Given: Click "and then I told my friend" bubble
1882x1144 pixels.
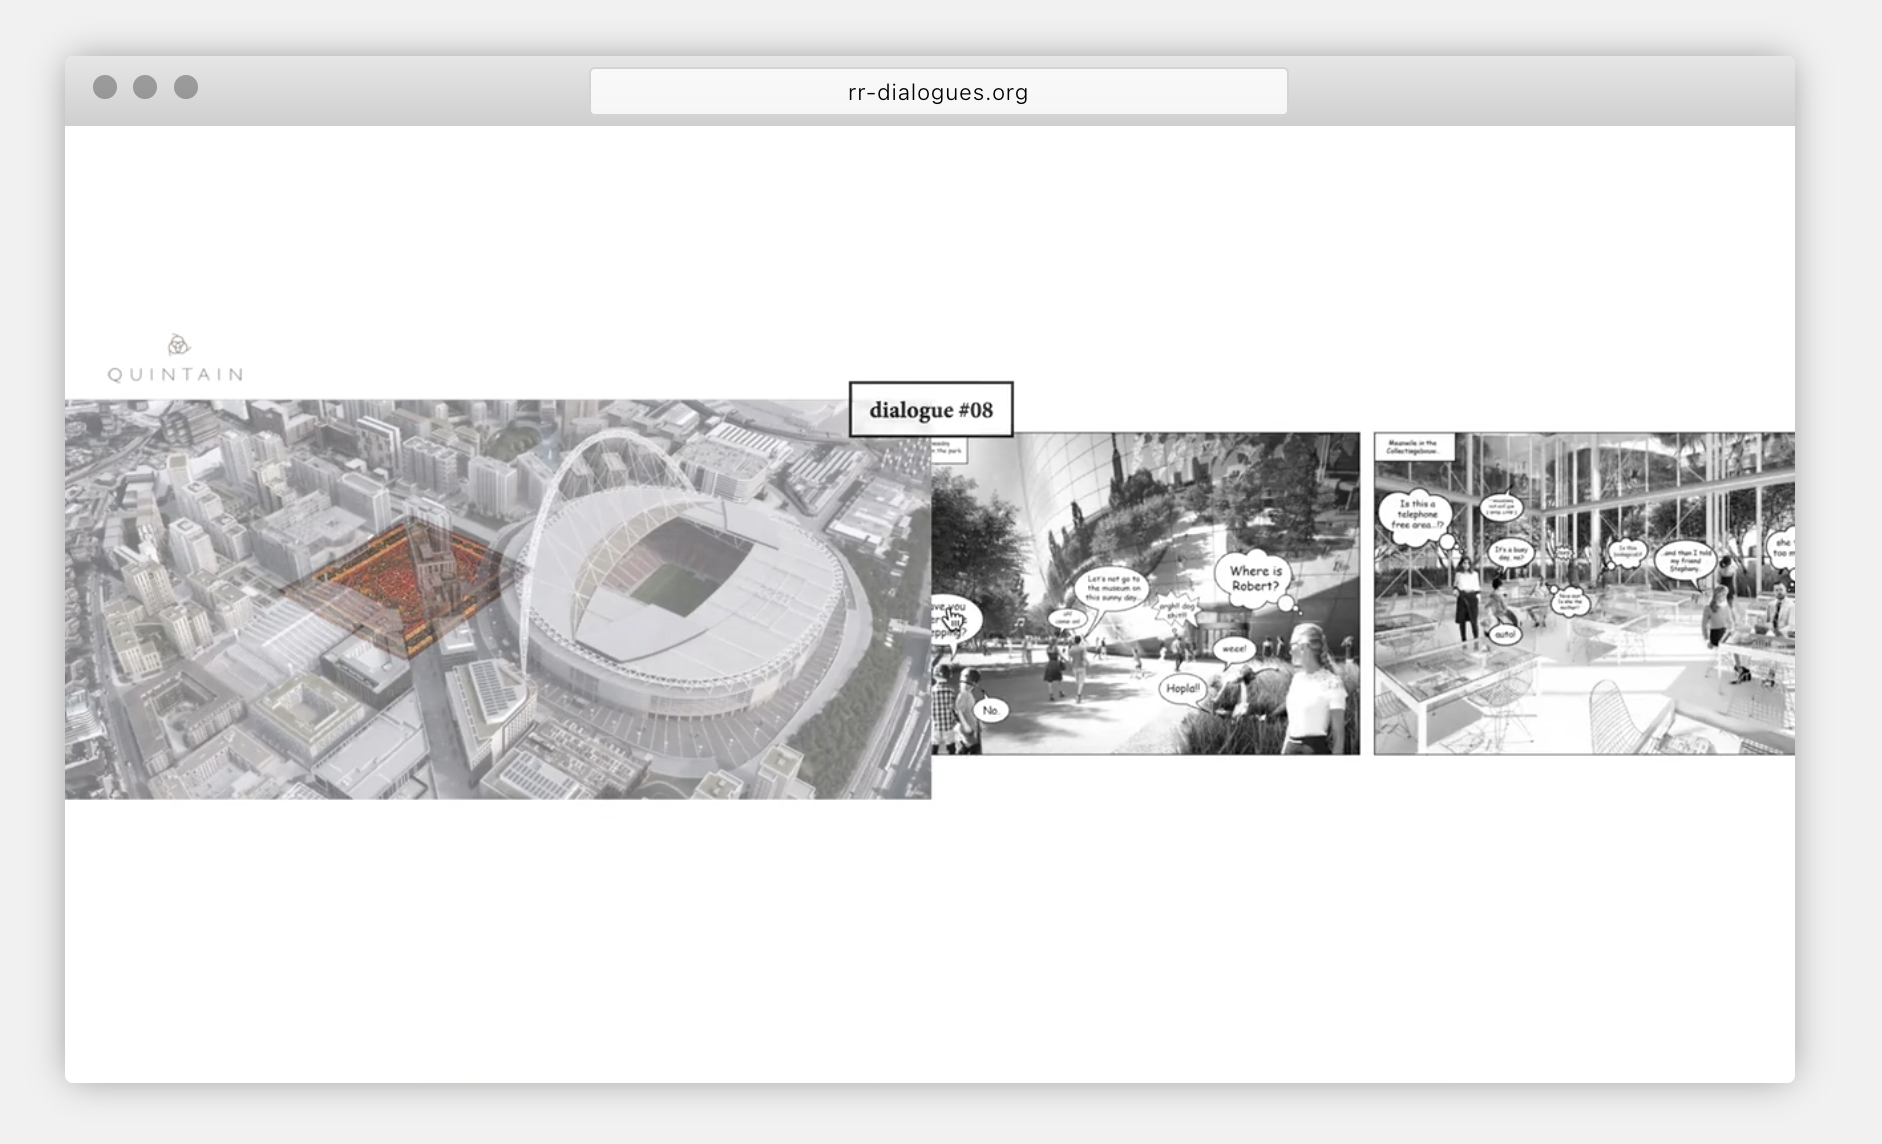Looking at the screenshot, I should click(x=1684, y=560).
